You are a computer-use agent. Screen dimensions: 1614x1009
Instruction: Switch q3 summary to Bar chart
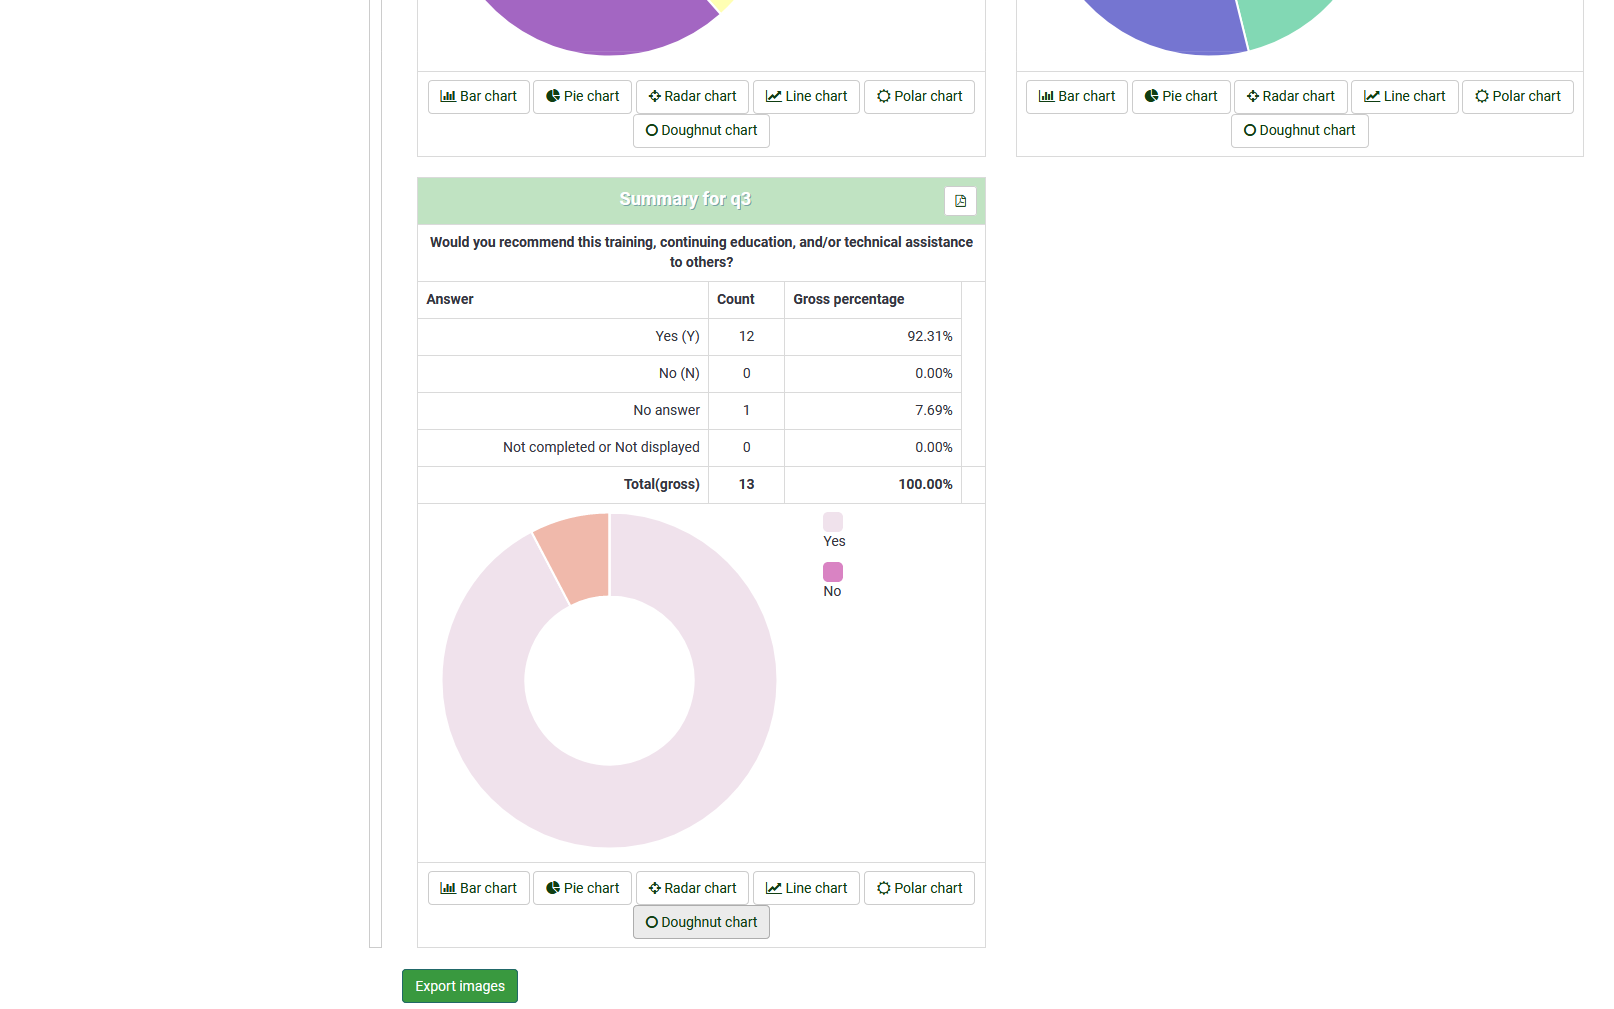(x=479, y=888)
